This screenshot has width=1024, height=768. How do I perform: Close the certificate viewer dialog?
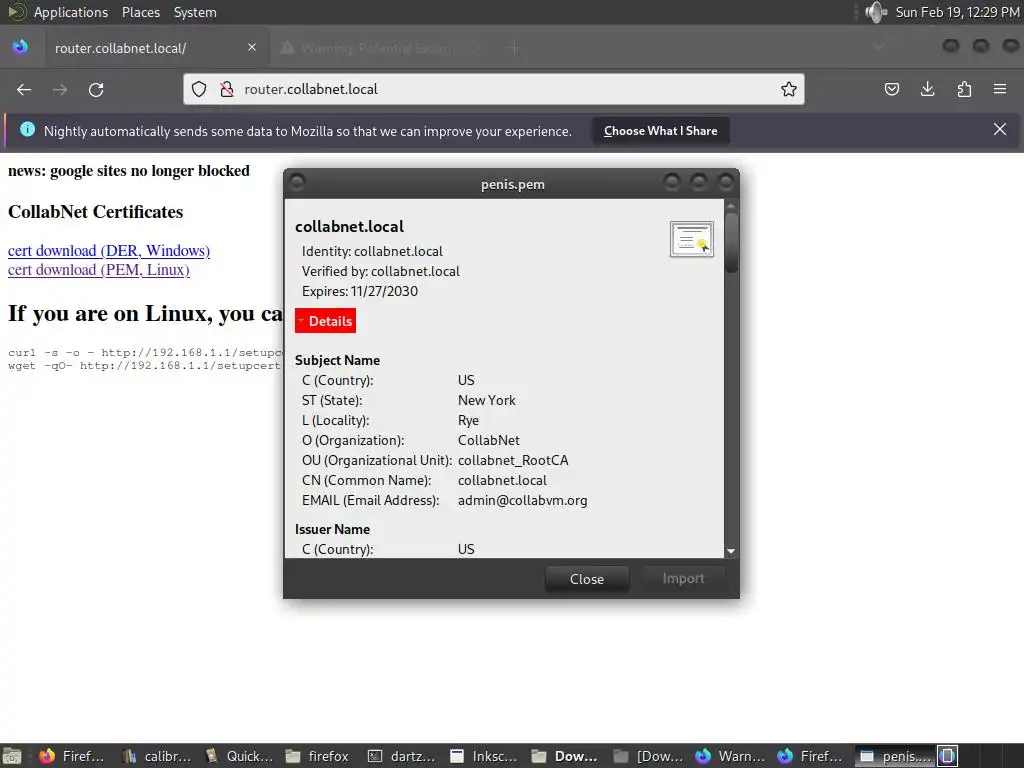[x=586, y=579]
